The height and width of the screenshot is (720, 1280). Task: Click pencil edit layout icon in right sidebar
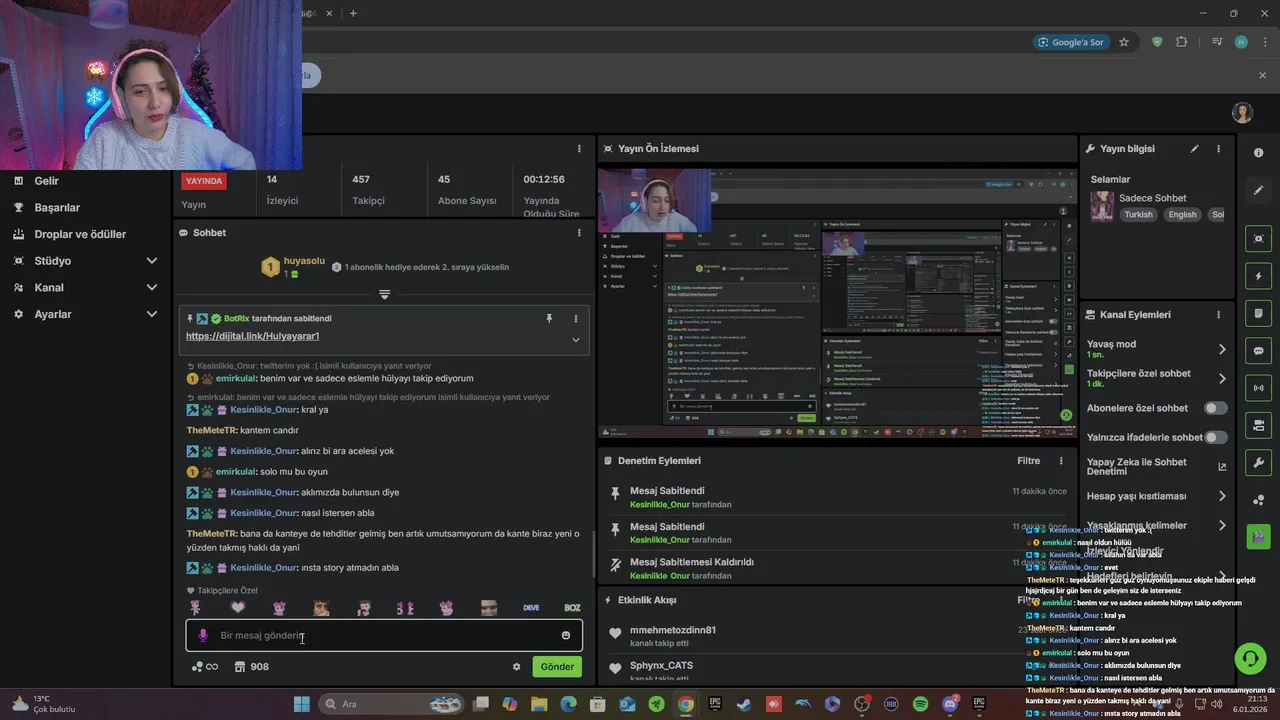pos(1258,190)
